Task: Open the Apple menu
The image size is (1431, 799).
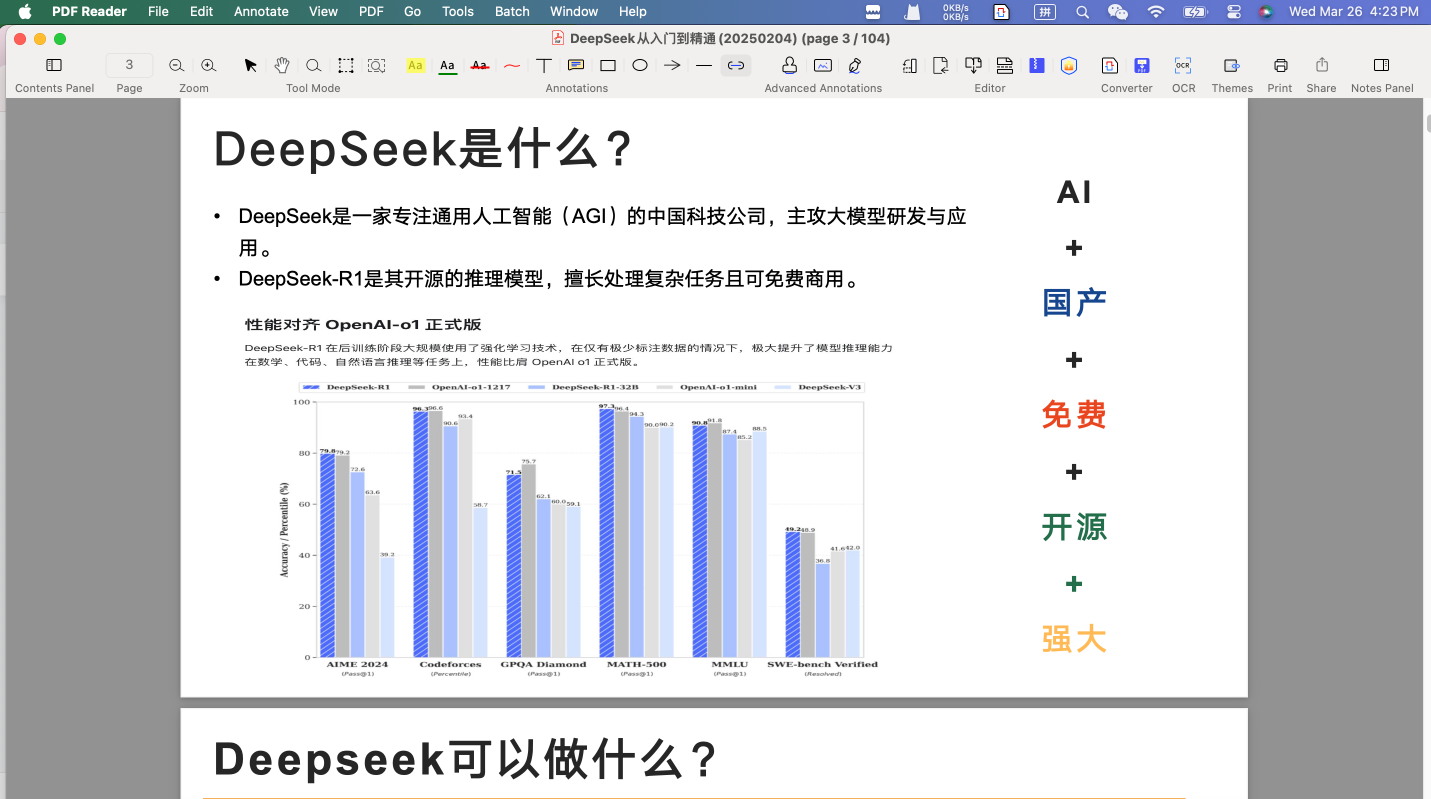Action: click(25, 11)
